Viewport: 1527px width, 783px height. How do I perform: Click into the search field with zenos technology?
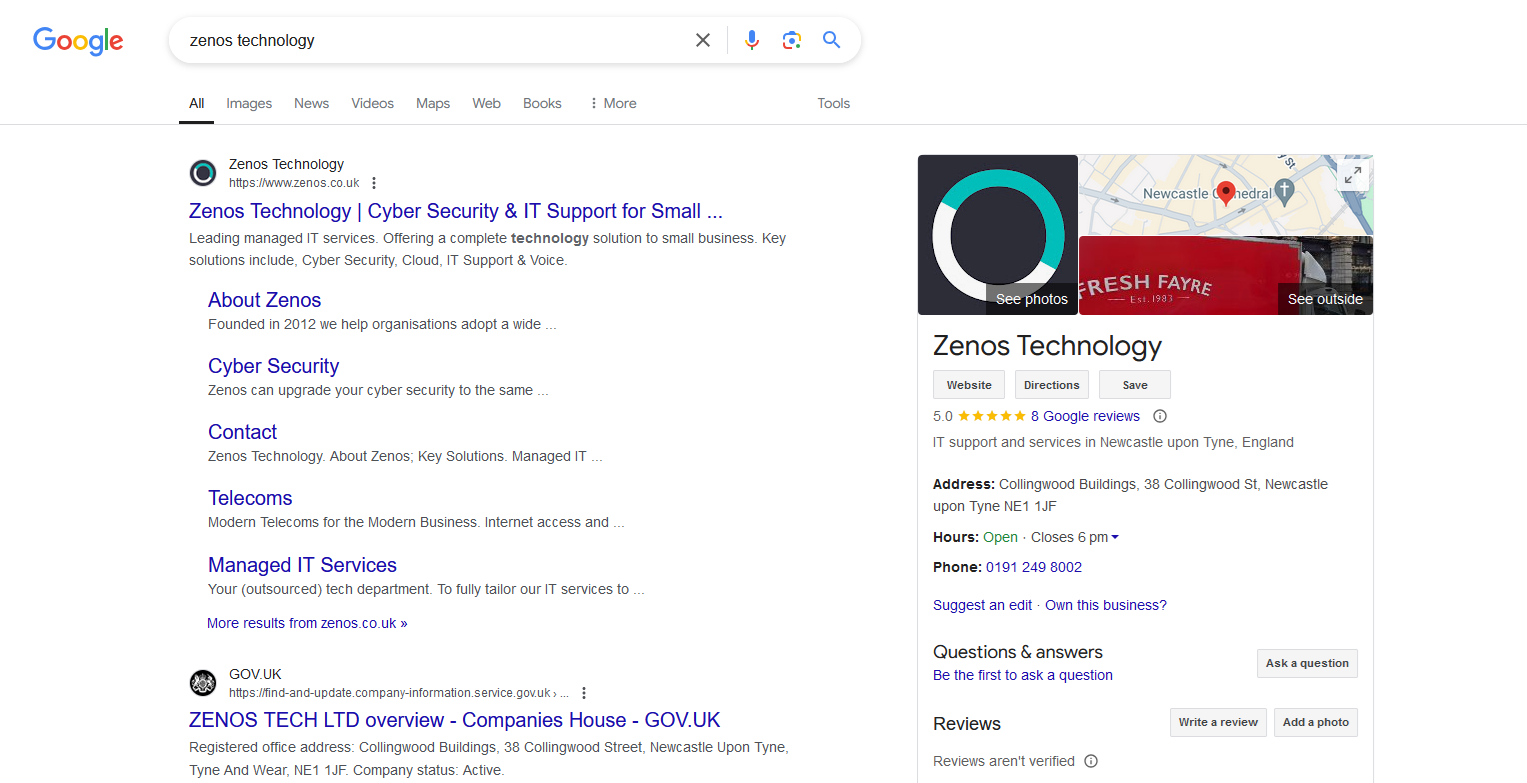coord(430,40)
